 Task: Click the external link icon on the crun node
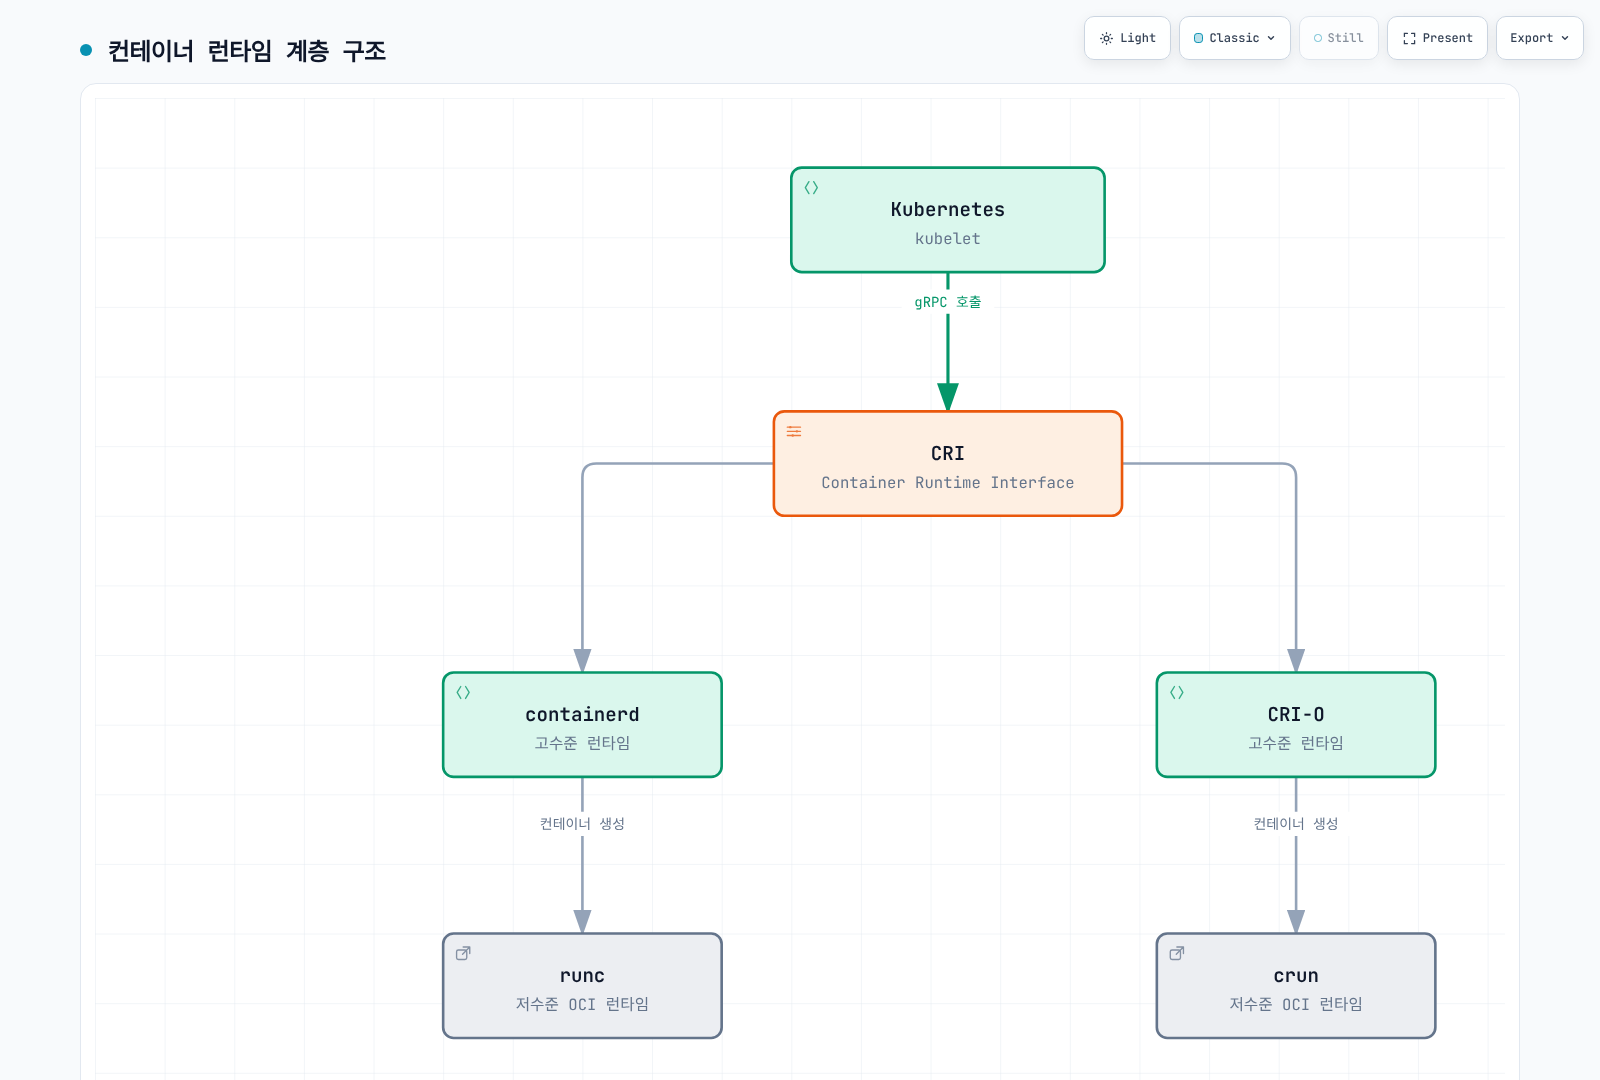pyautogui.click(x=1177, y=953)
